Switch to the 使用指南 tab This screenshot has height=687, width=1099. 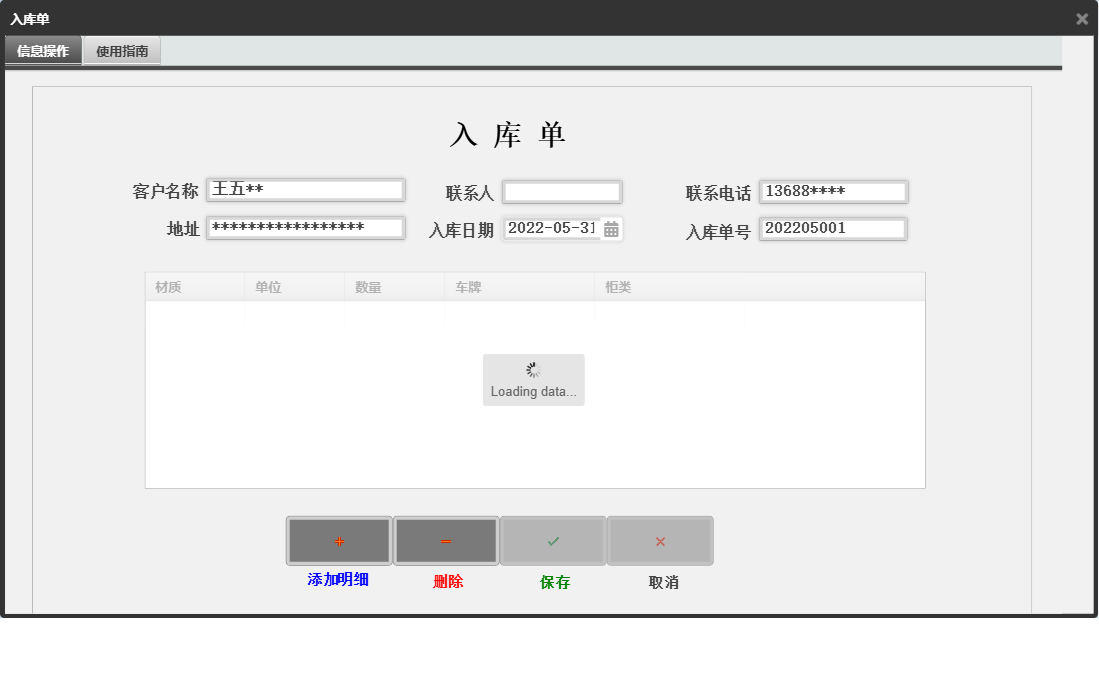(x=121, y=49)
